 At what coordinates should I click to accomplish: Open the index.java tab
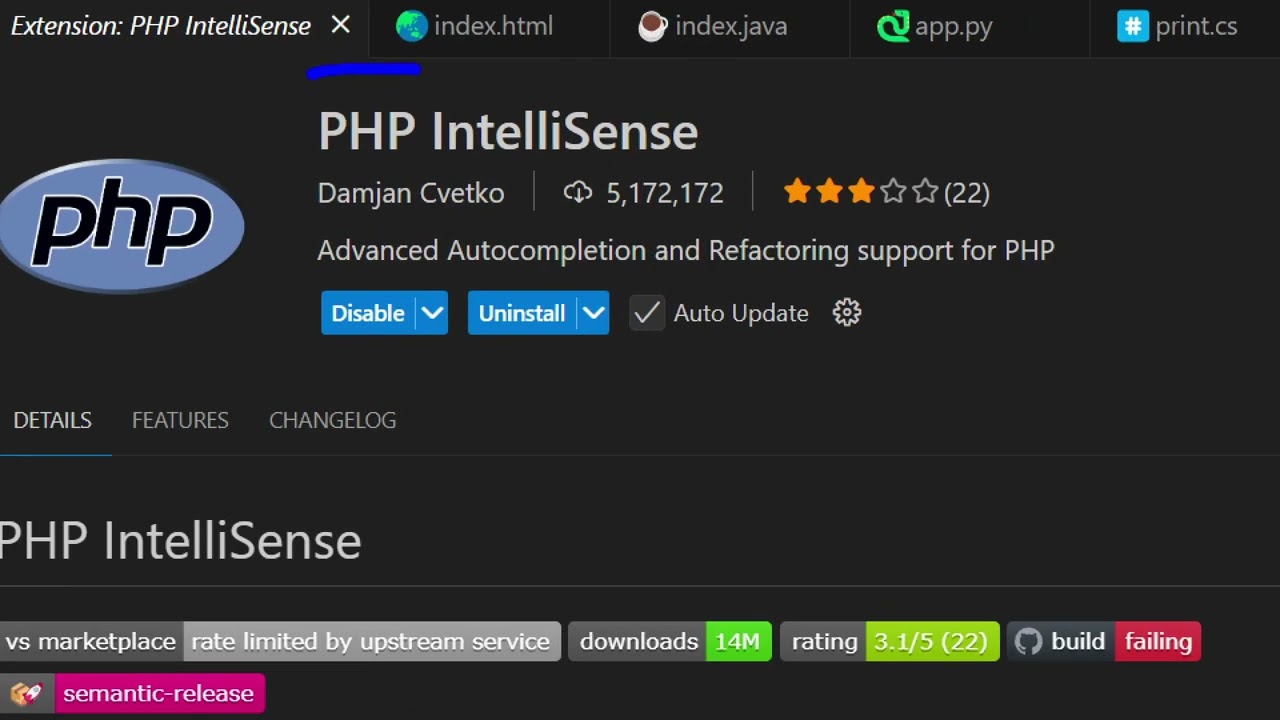(729, 26)
